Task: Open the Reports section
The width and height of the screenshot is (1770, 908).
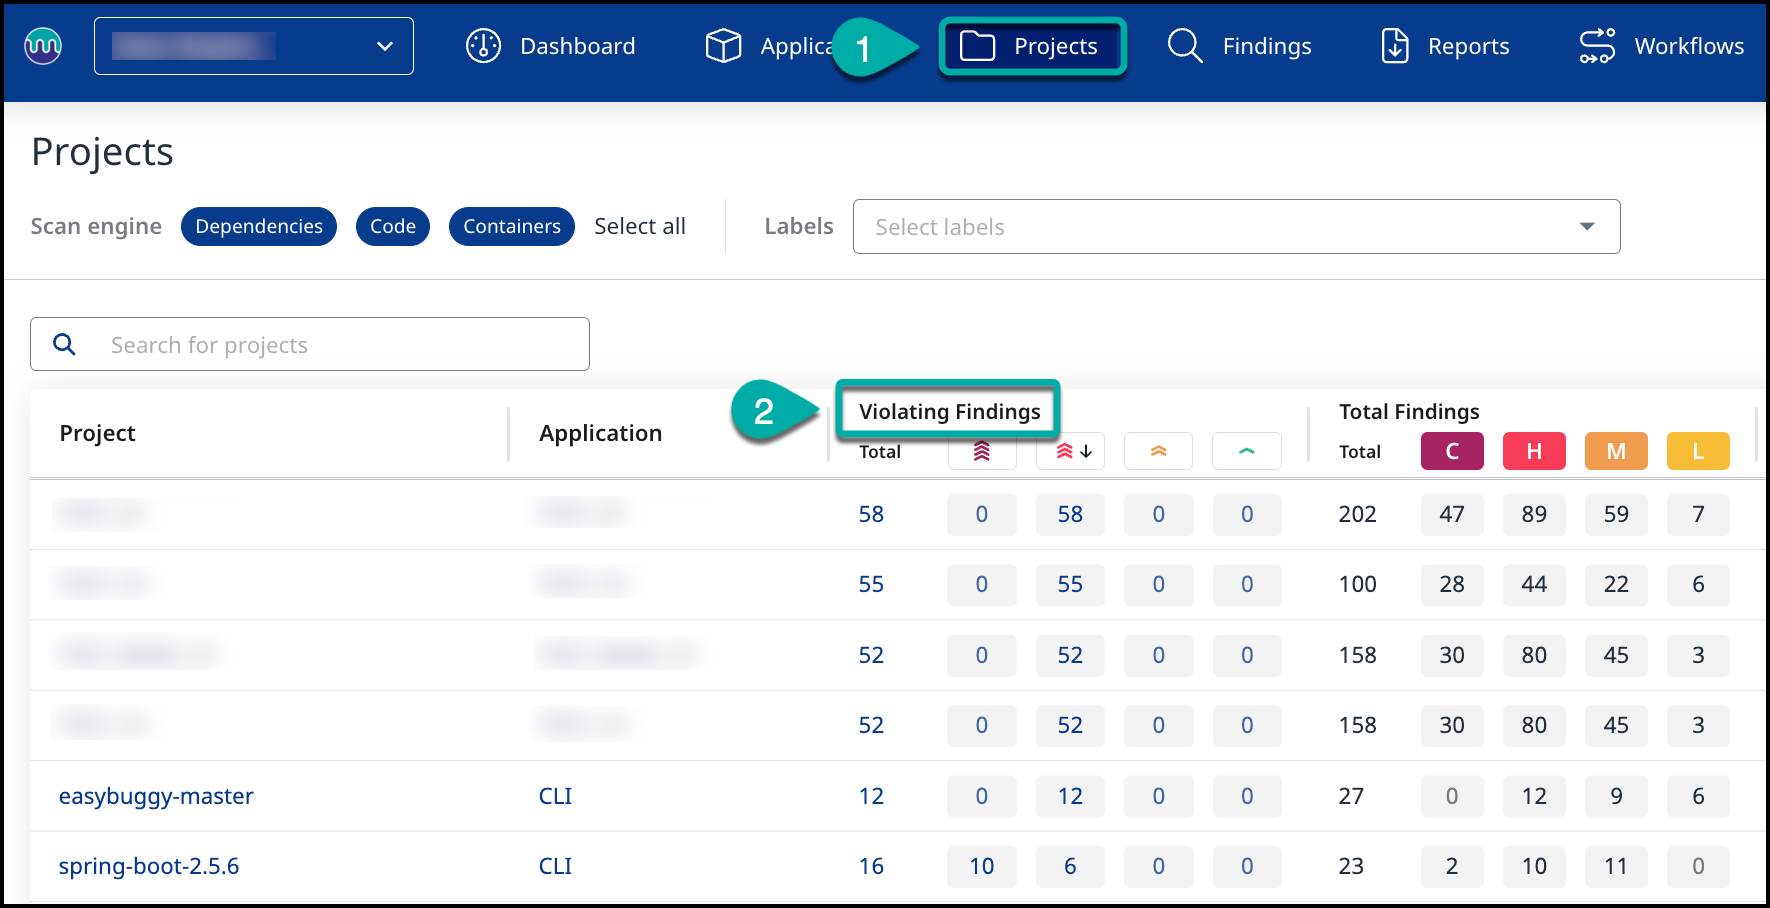Action: pyautogui.click(x=1446, y=46)
